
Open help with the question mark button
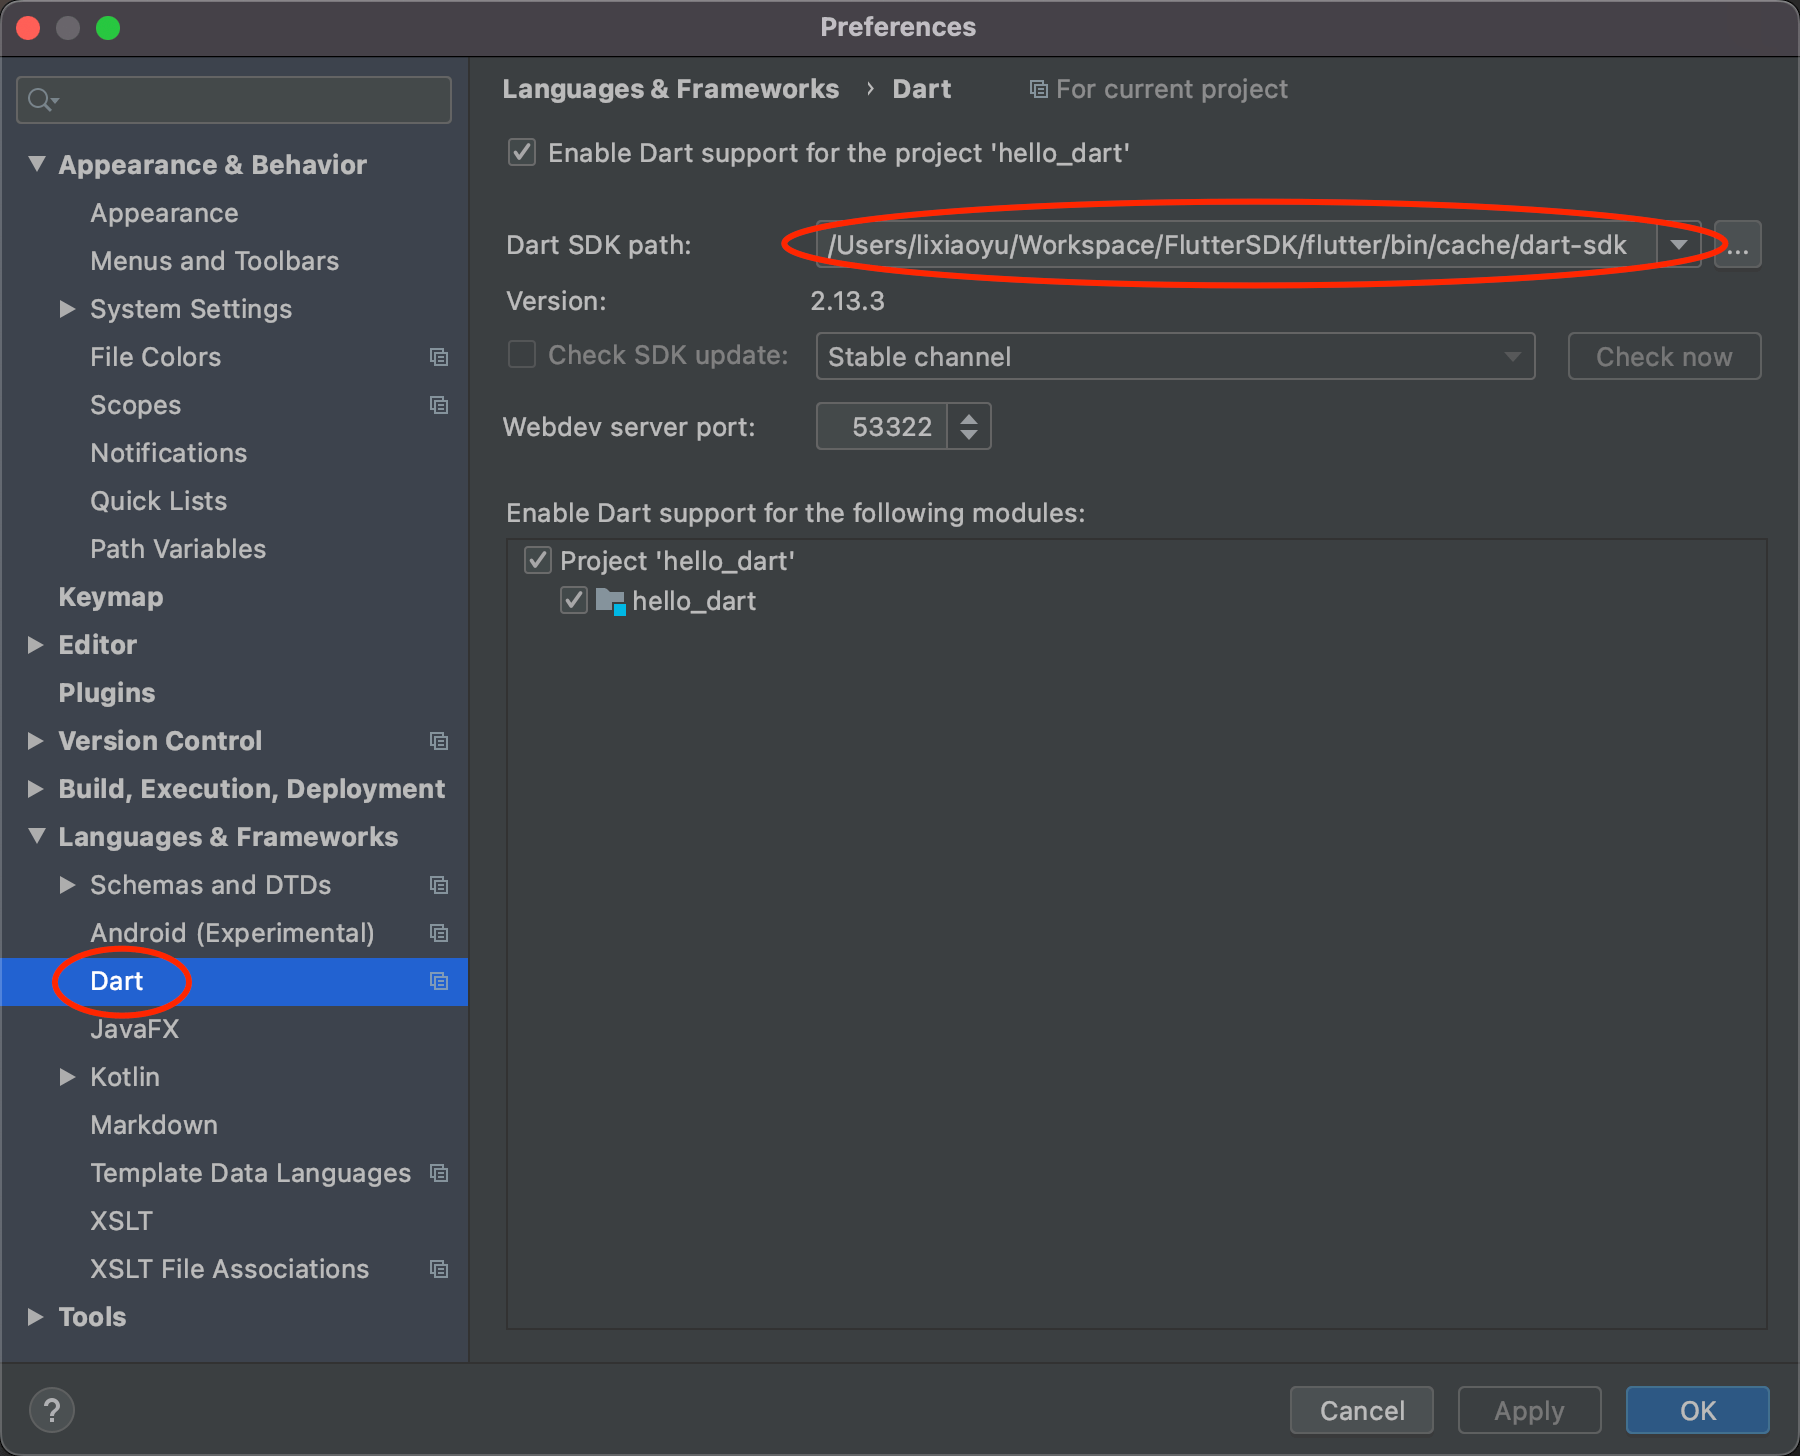tap(52, 1410)
